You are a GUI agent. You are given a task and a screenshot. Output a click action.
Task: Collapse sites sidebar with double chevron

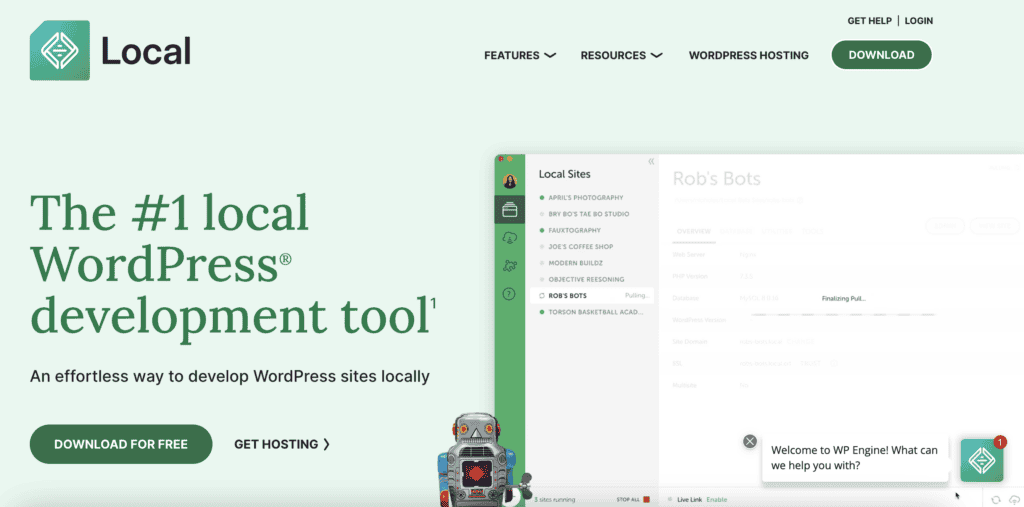pyautogui.click(x=651, y=161)
